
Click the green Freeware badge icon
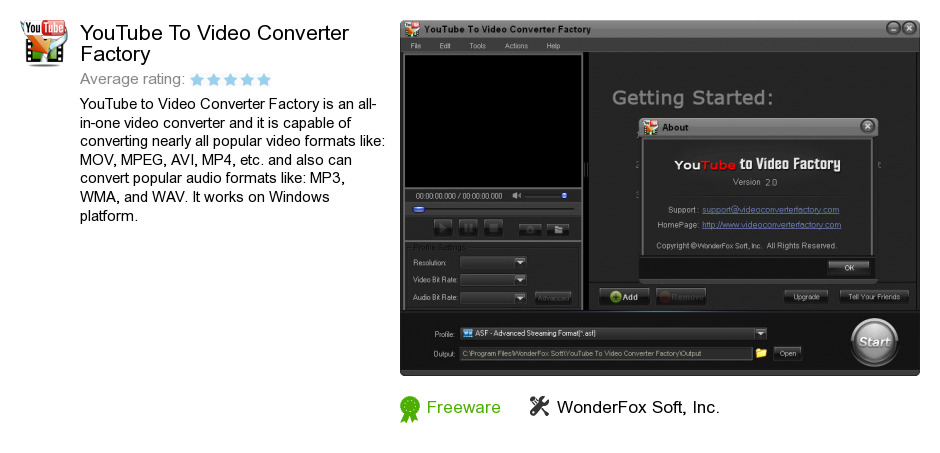coord(409,409)
